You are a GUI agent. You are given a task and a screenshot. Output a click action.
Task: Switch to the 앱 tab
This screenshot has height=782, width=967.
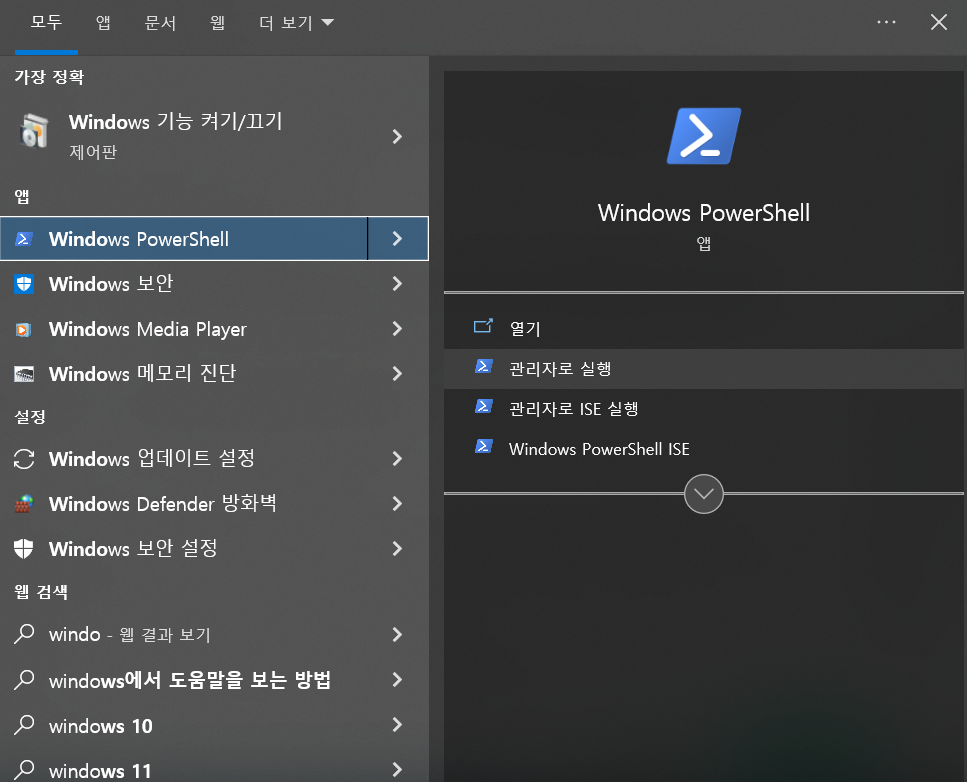coord(103,23)
